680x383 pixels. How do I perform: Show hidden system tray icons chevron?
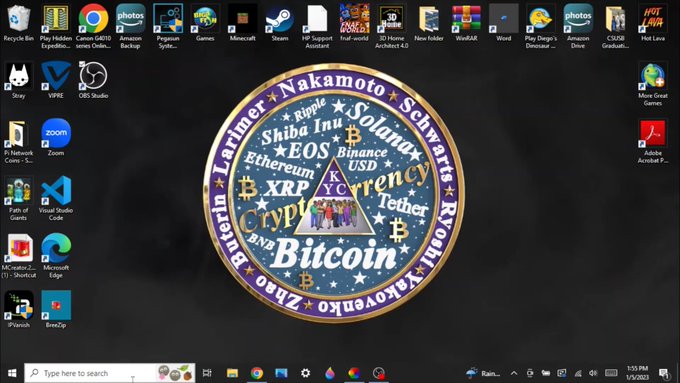click(514, 373)
